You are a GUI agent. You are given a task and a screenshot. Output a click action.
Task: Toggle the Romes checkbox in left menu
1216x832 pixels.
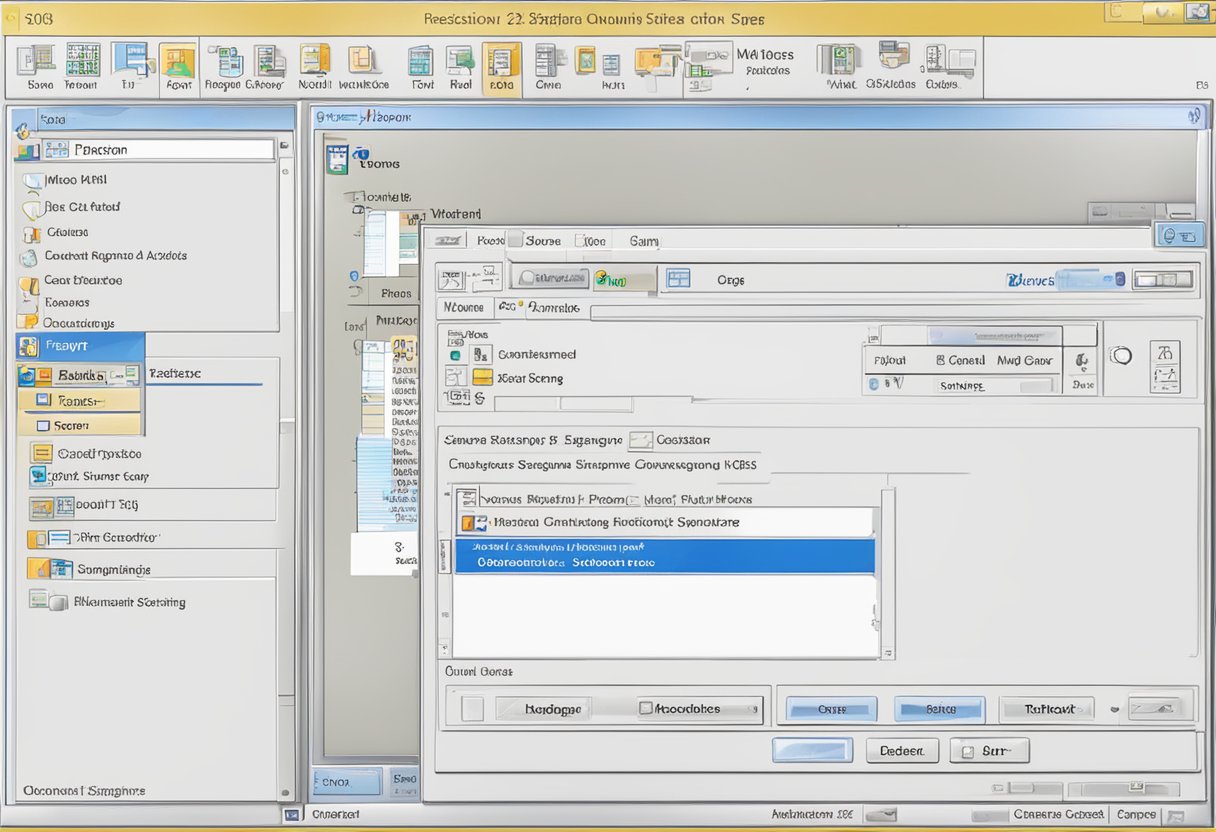(43, 400)
